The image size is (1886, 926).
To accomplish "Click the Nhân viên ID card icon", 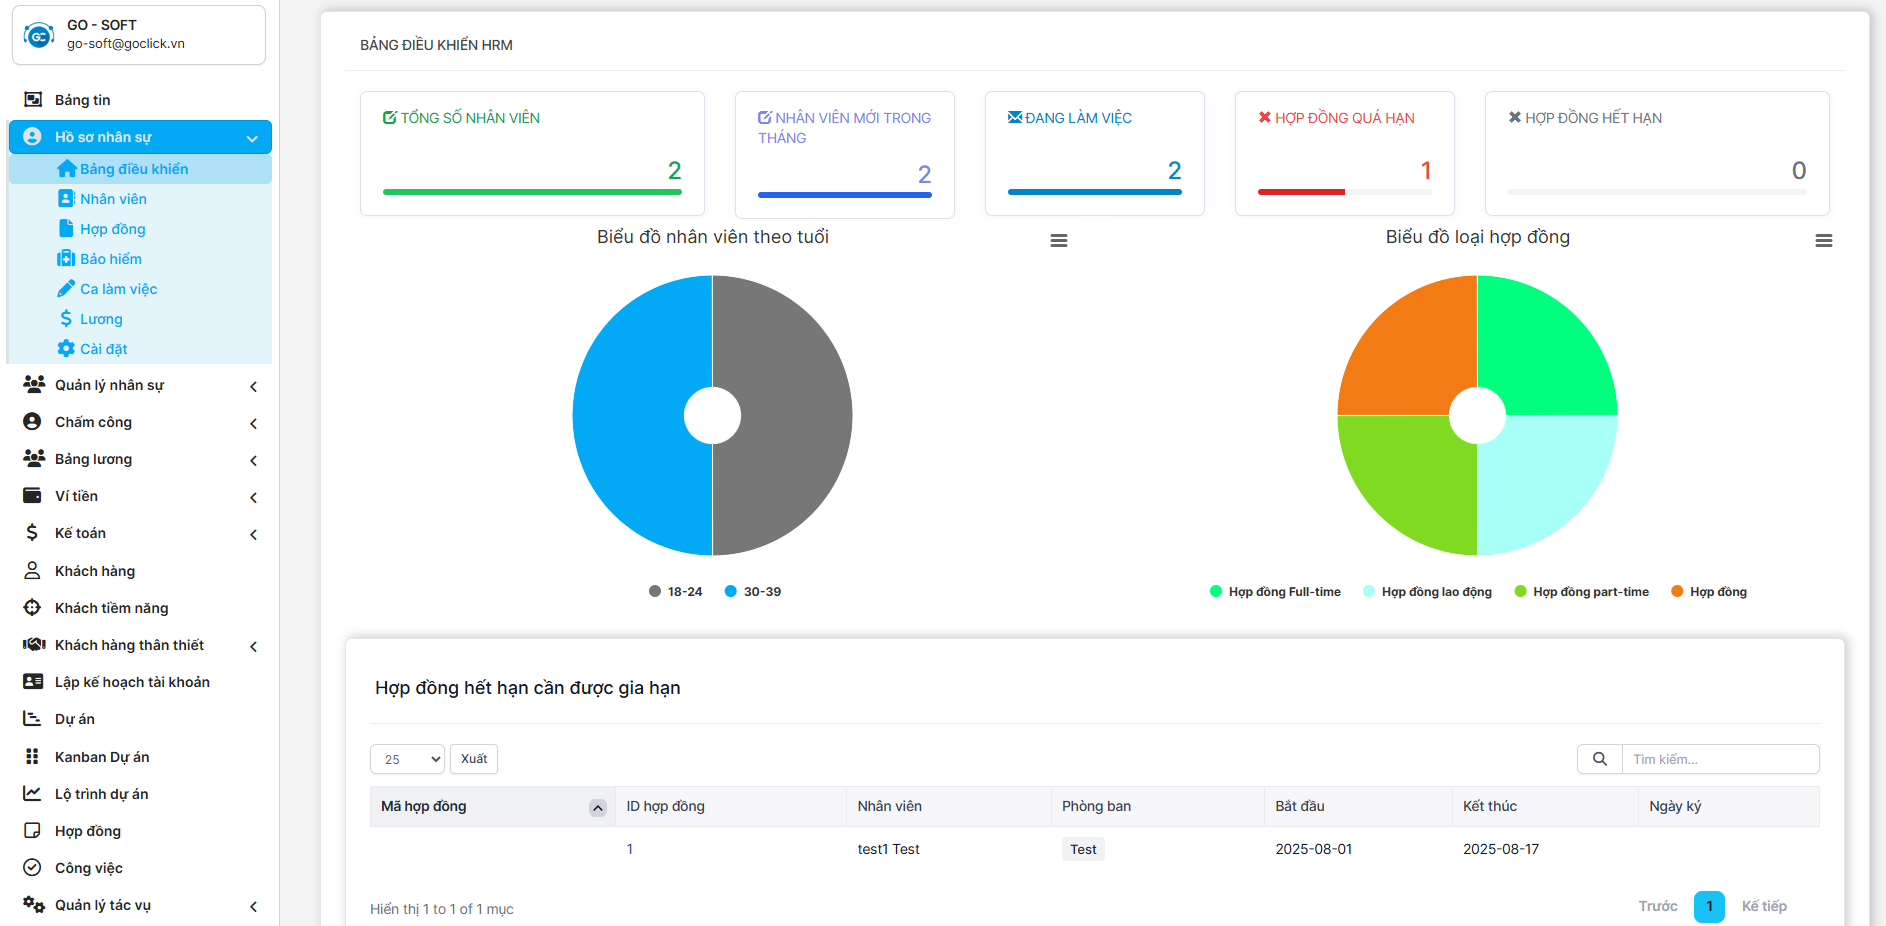I will point(66,199).
